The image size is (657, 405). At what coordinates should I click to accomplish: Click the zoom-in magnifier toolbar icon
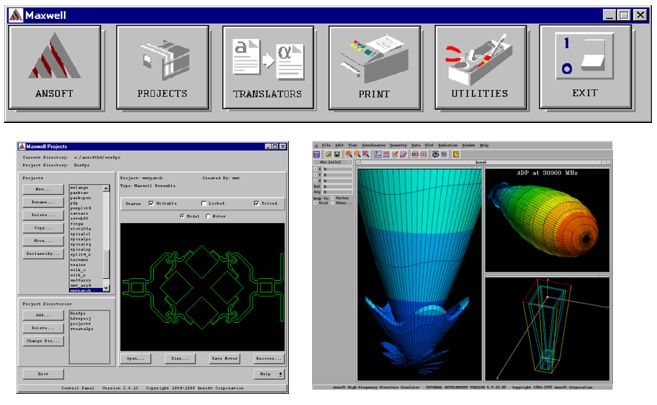[x=349, y=155]
